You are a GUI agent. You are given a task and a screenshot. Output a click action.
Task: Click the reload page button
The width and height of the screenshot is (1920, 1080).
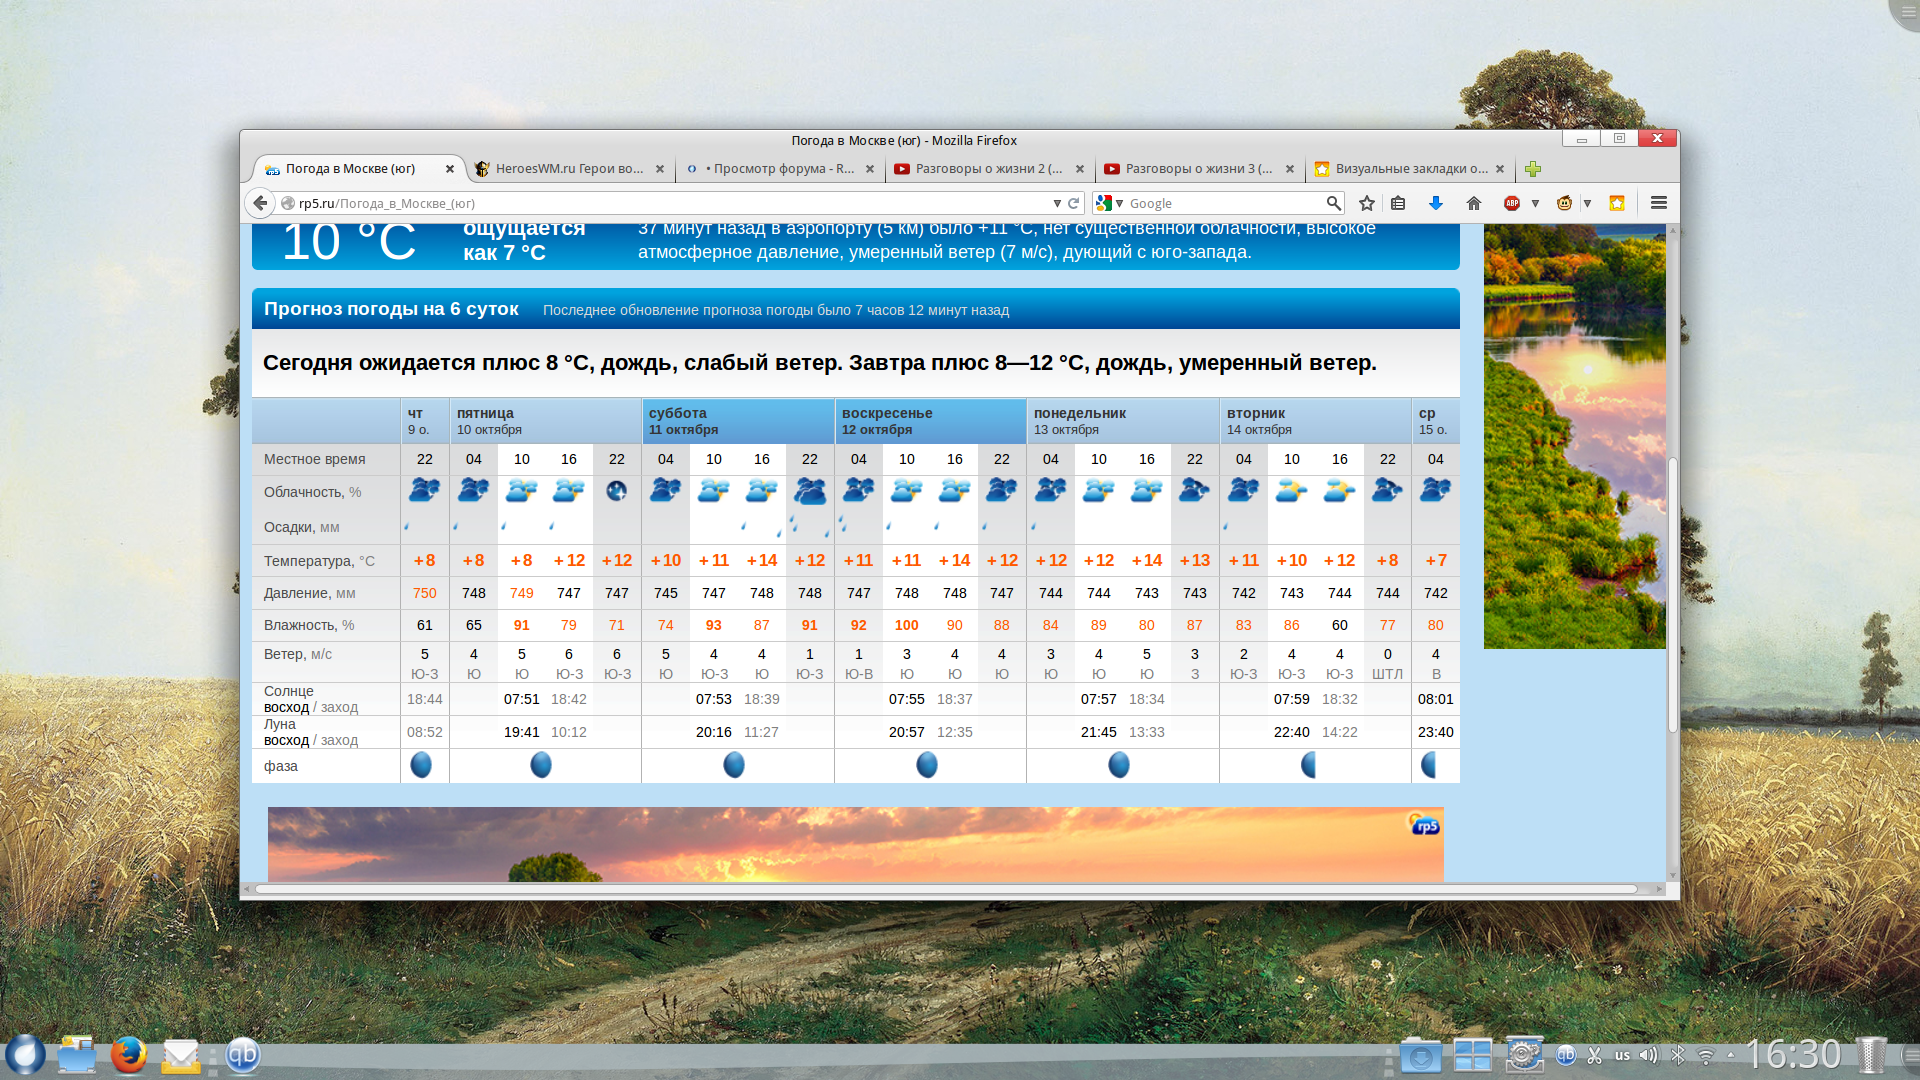1074,203
